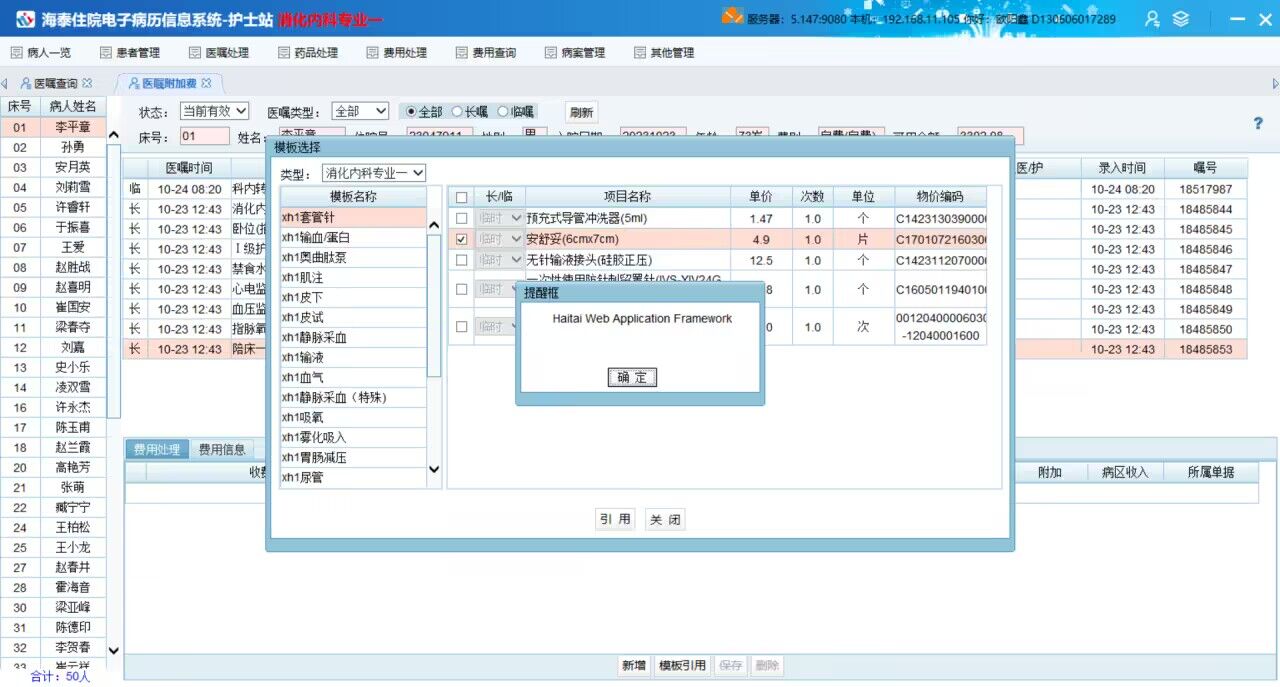Click the stacked layers icon in header
Viewport: 1280px width, 687px height.
(1181, 18)
